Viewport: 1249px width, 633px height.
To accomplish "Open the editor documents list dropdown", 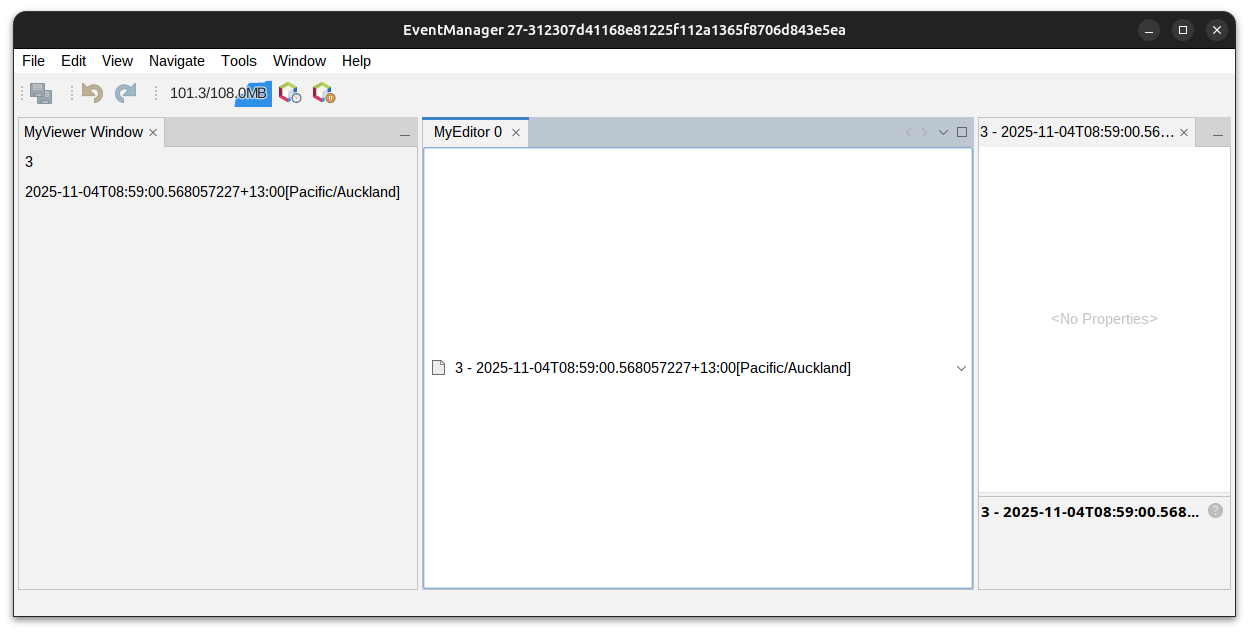I will (x=943, y=132).
